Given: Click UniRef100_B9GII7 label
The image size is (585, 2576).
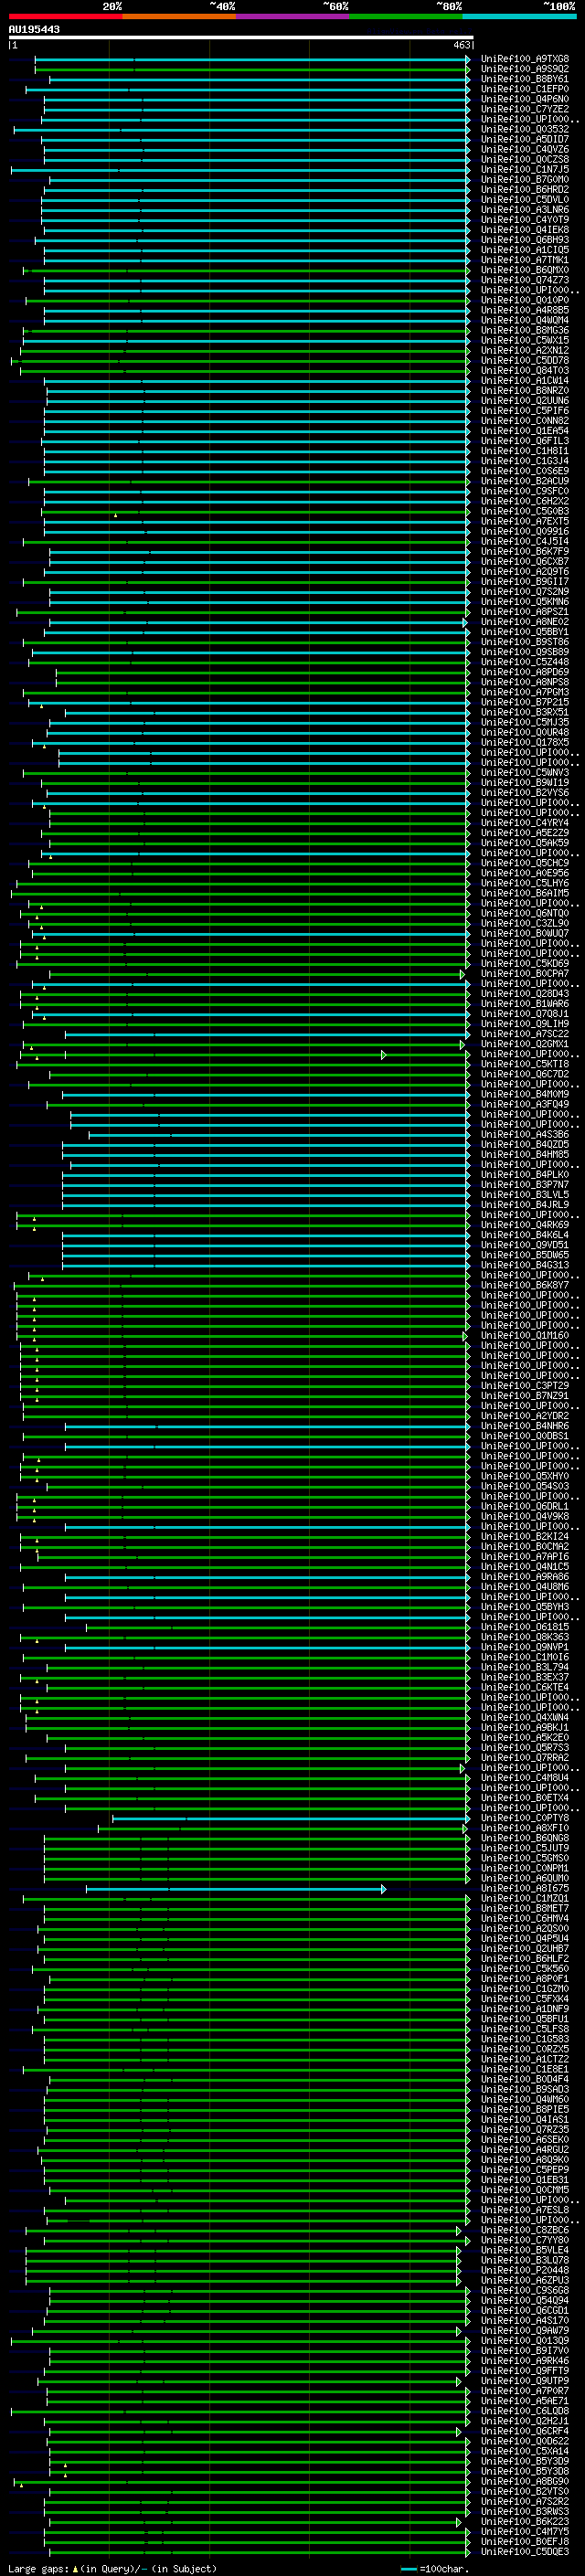Looking at the screenshot, I should tap(524, 581).
